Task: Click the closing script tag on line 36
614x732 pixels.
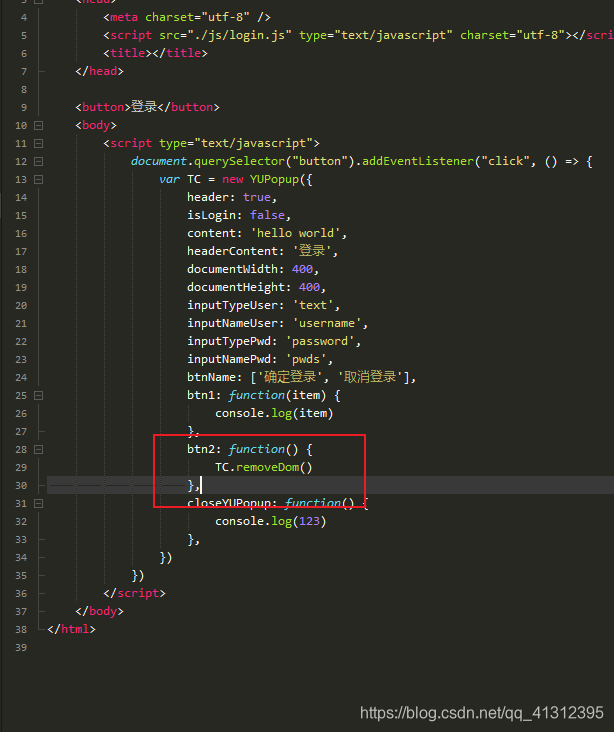Action: click(134, 593)
